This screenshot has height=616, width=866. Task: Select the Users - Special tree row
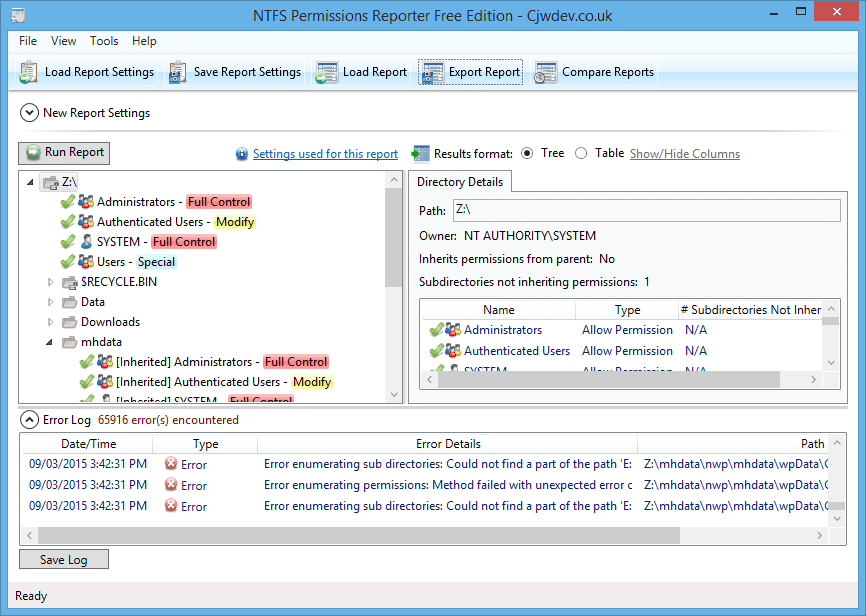(x=119, y=262)
